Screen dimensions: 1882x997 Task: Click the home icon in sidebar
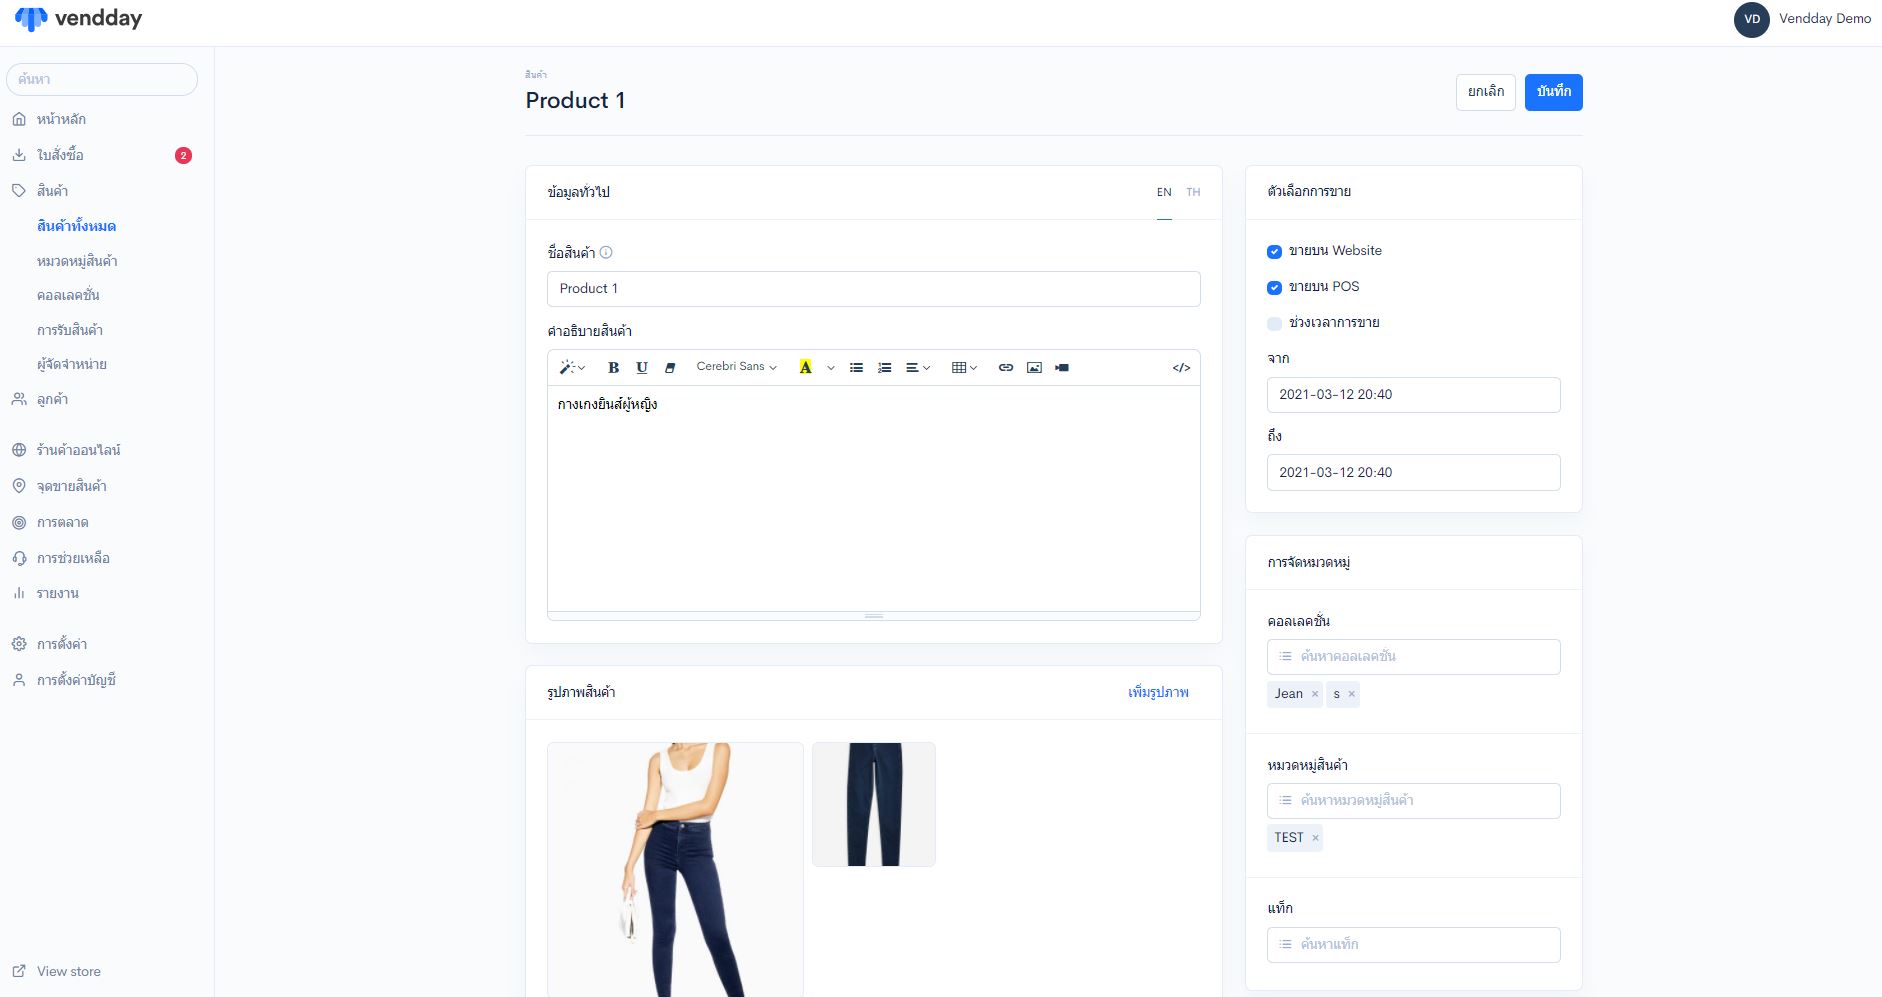19,119
